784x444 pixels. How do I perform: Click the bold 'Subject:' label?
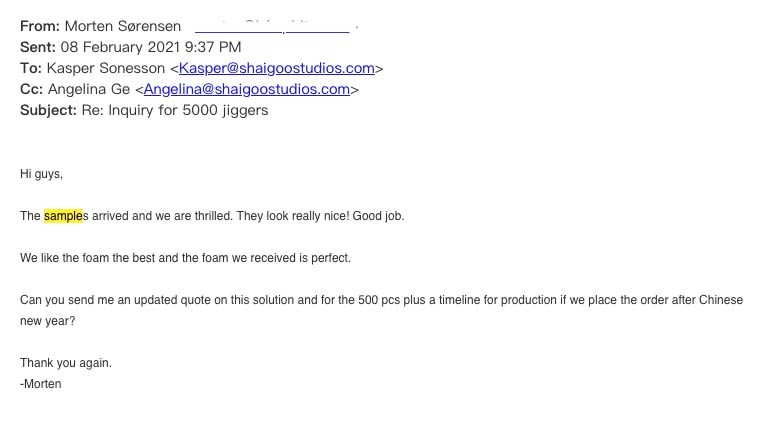(x=48, y=110)
